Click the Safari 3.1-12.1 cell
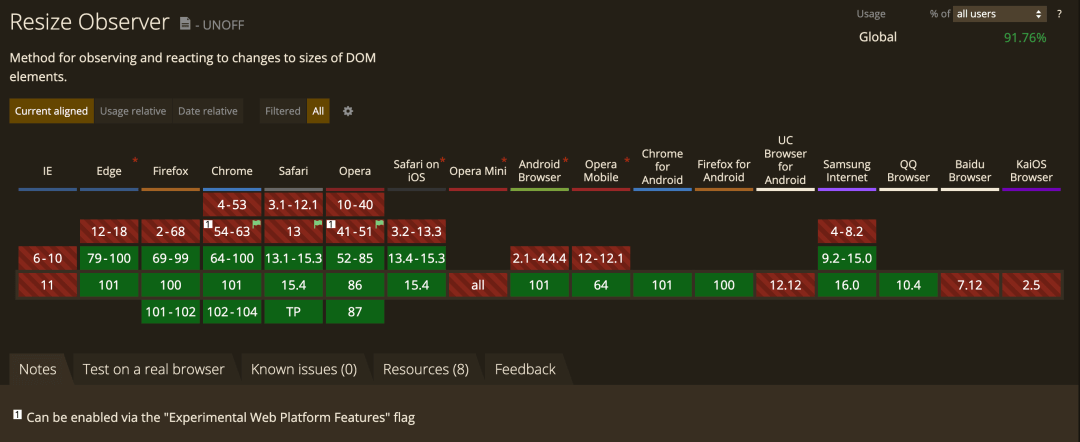Image resolution: width=1080 pixels, height=442 pixels. click(x=293, y=204)
